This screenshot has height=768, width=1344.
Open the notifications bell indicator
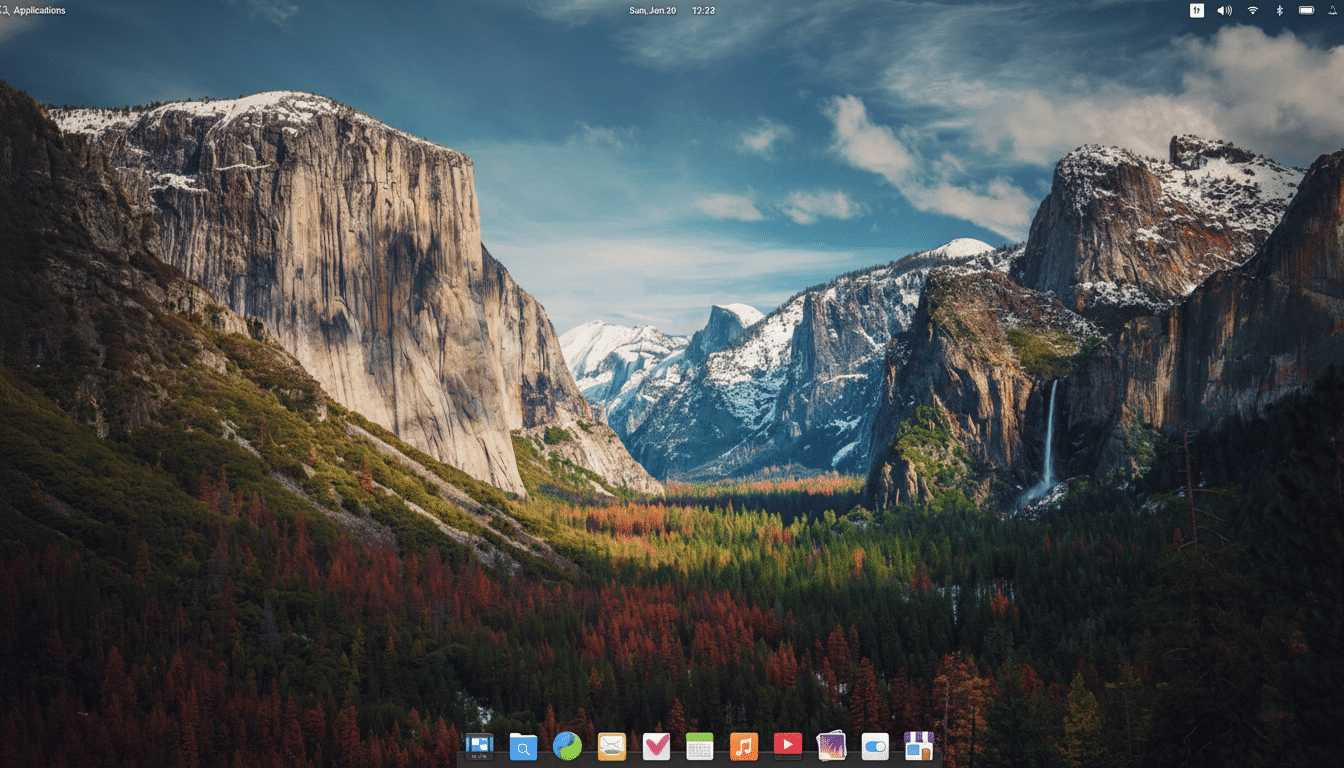[x=1333, y=10]
